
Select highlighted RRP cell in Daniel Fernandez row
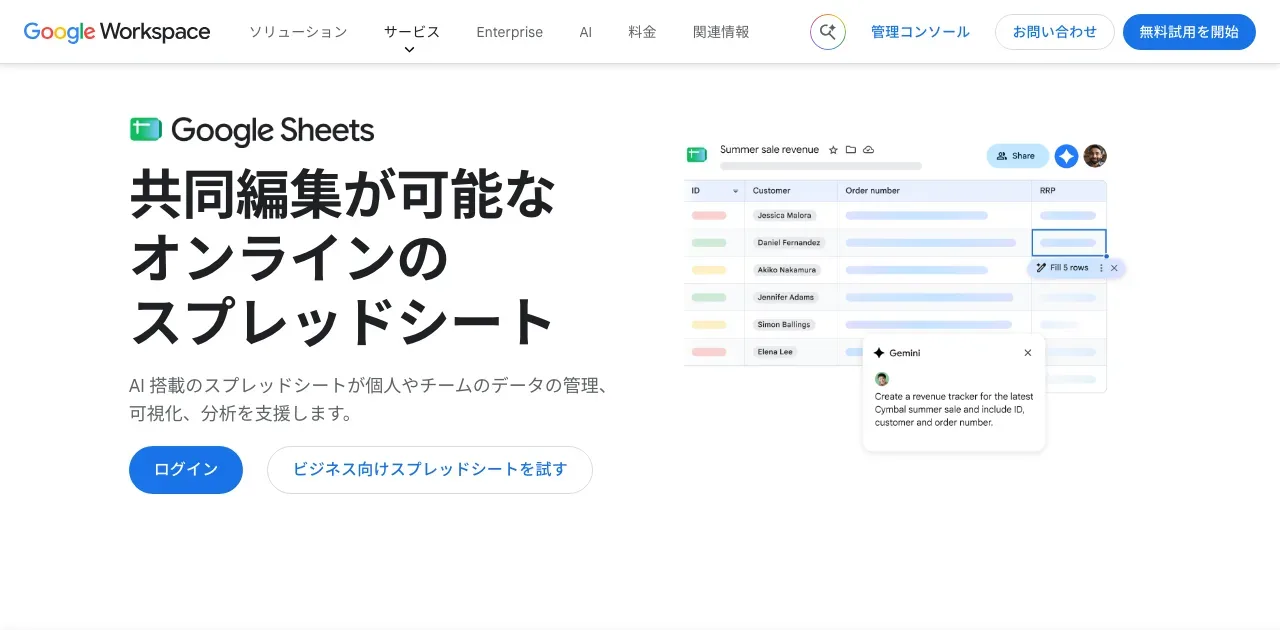point(1069,243)
